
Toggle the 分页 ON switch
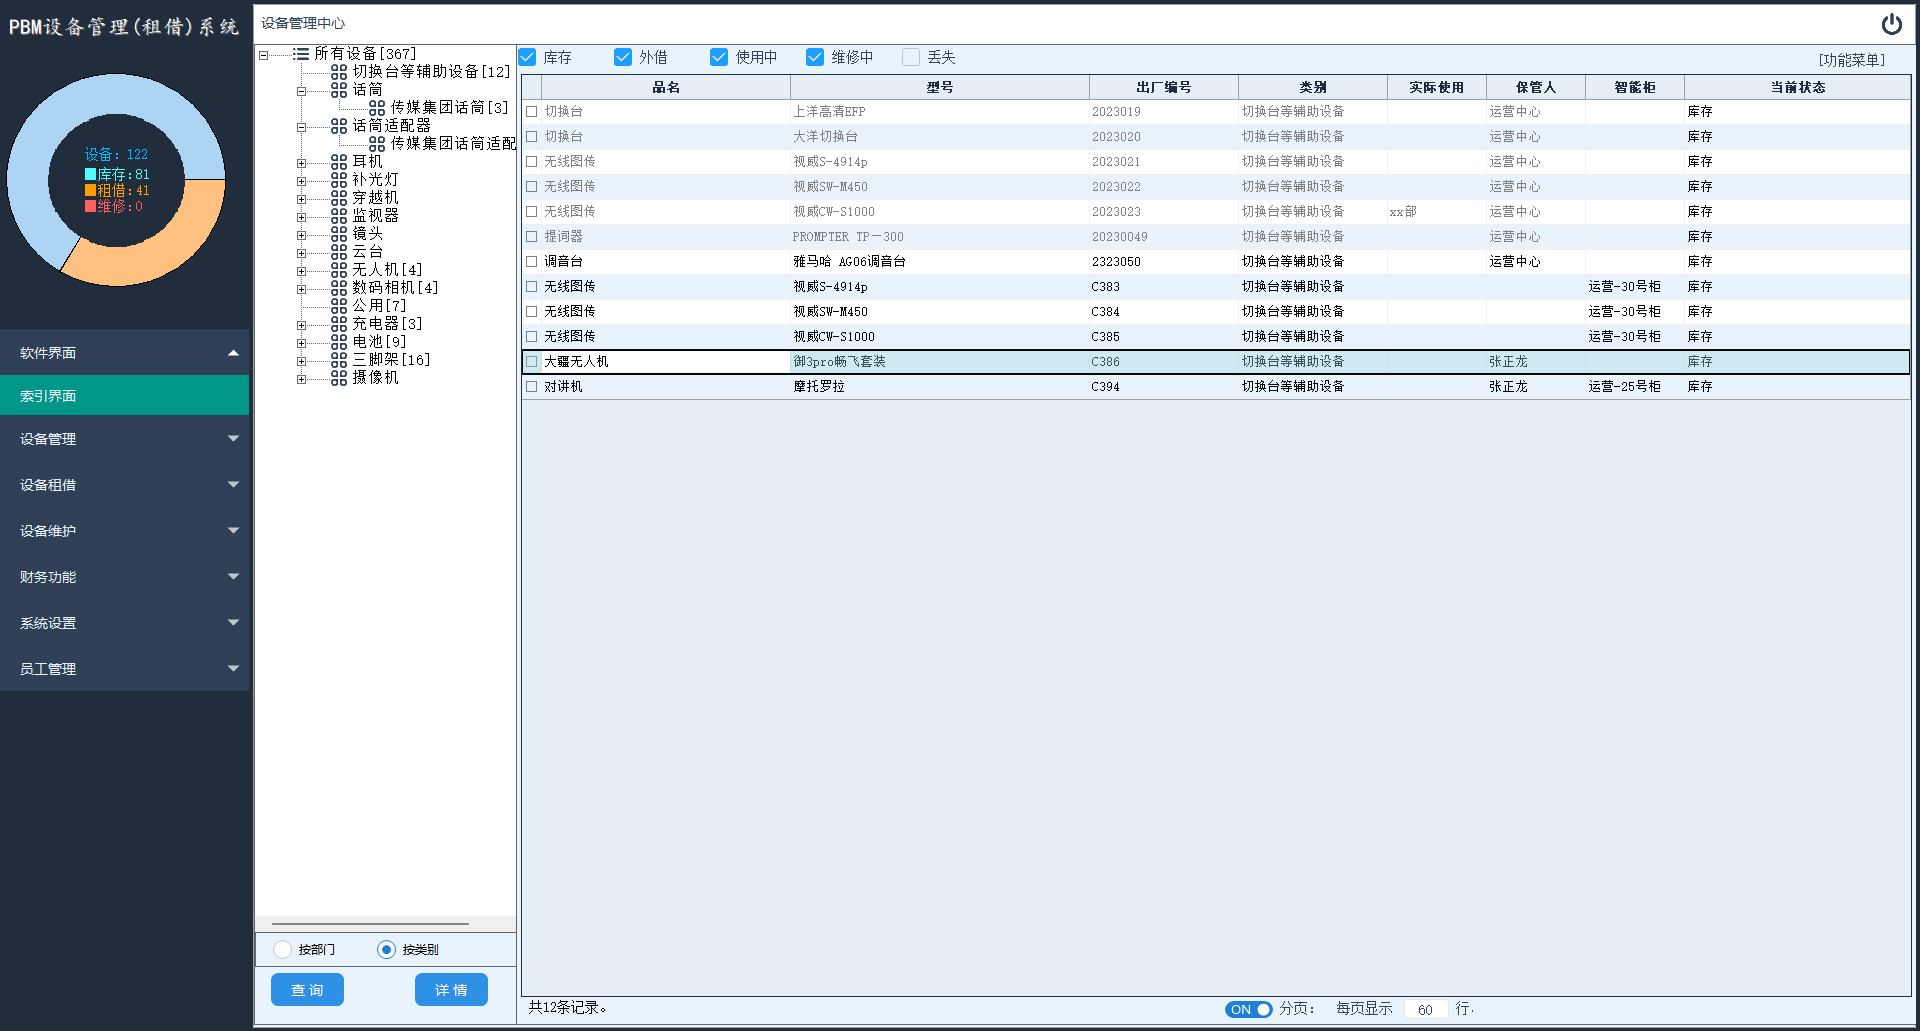click(x=1248, y=1009)
